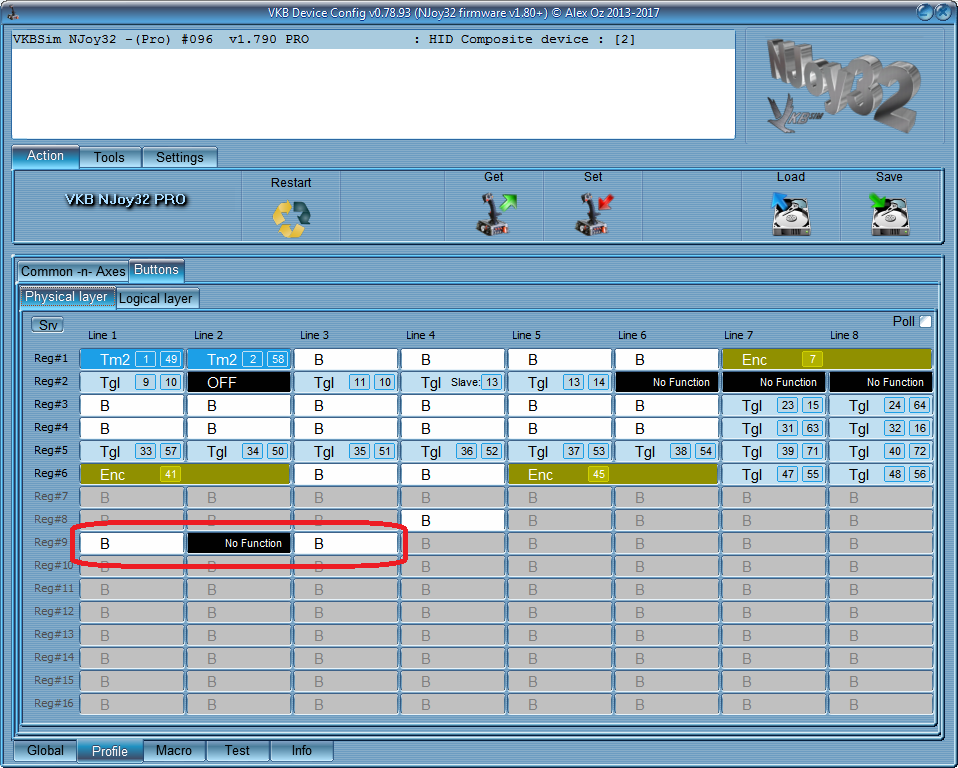The image size is (958, 768).
Task: Click Reg#1 Line 2 Tm2 cell
Action: [239, 359]
